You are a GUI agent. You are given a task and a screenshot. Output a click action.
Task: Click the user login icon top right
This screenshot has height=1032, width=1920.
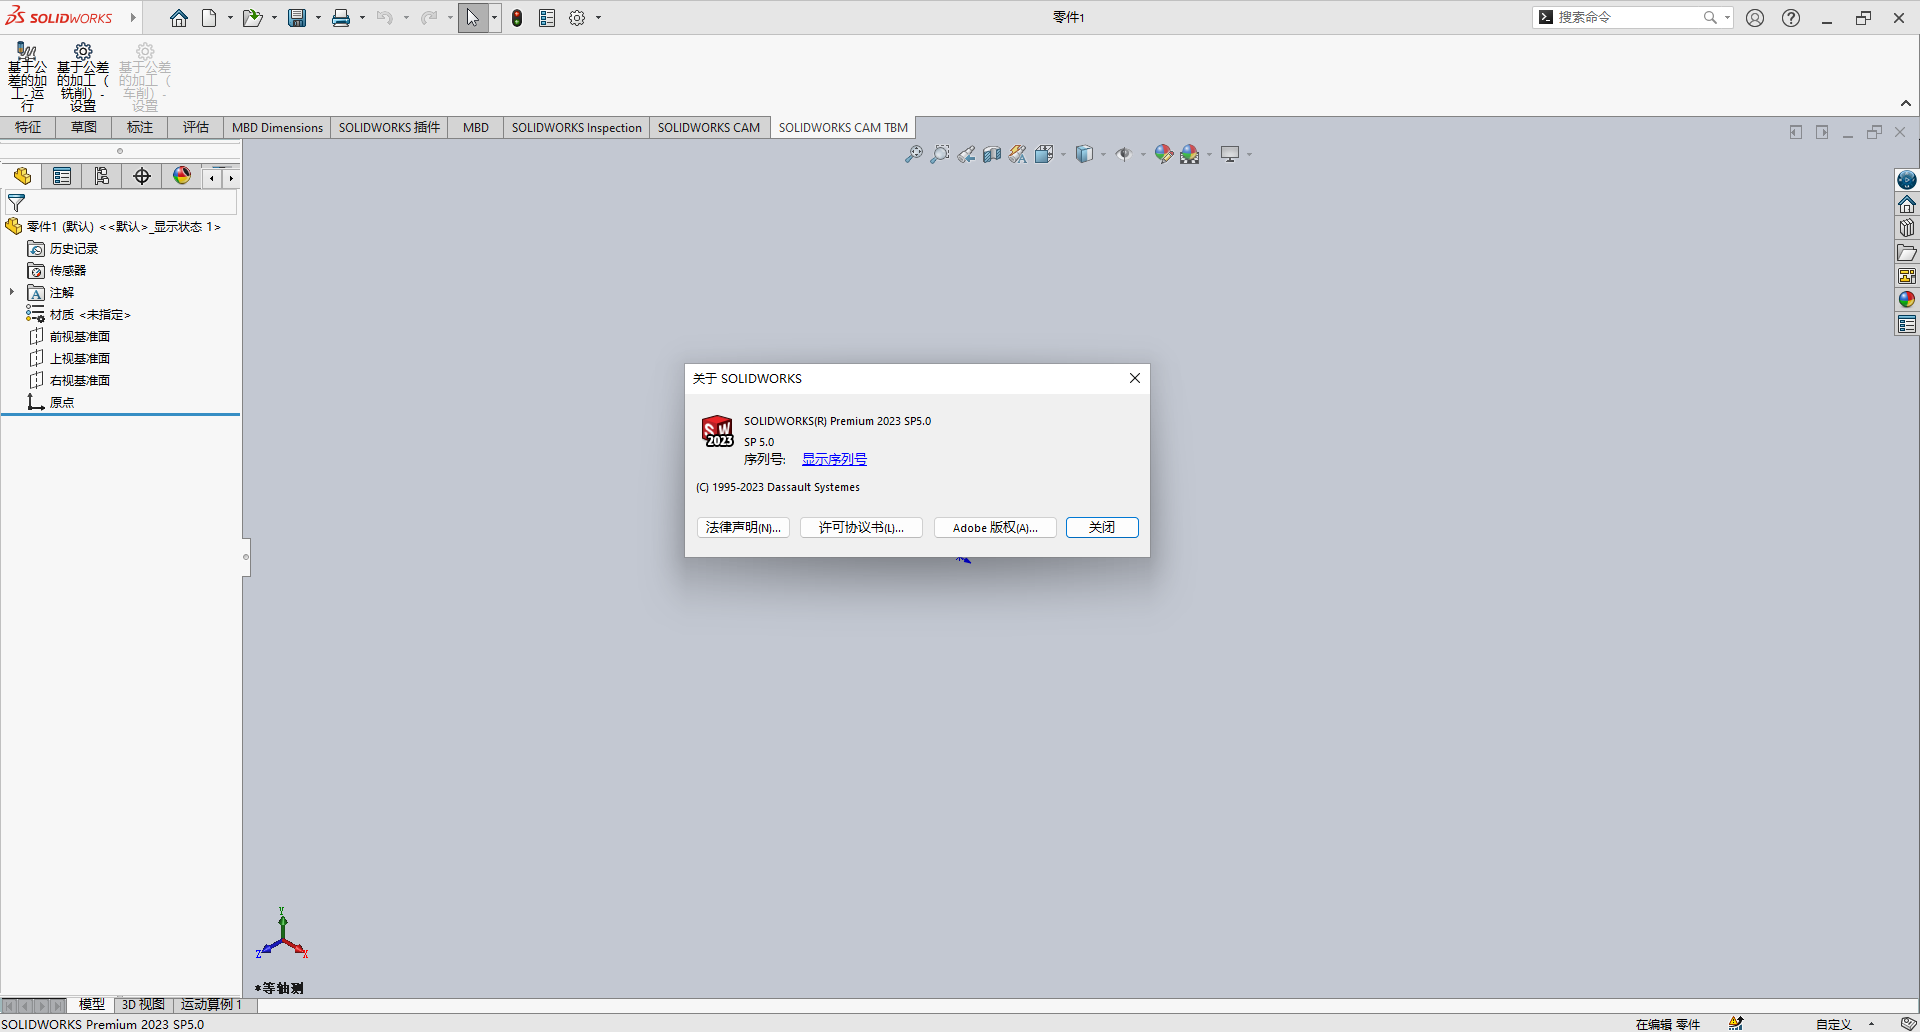click(1755, 18)
